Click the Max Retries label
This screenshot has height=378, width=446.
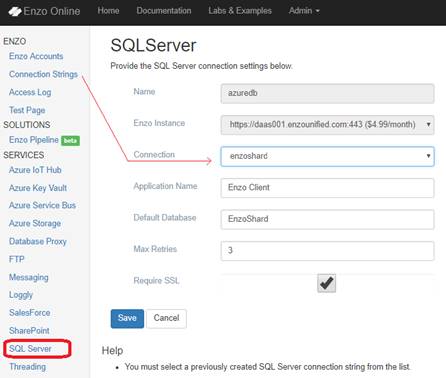point(155,249)
